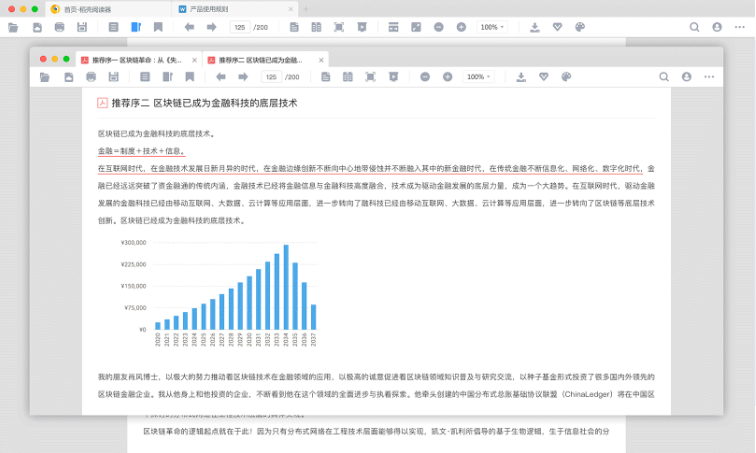Click the page number field showing 125 in front window
Image resolution: width=756 pixels, height=453 pixels.
[x=271, y=77]
